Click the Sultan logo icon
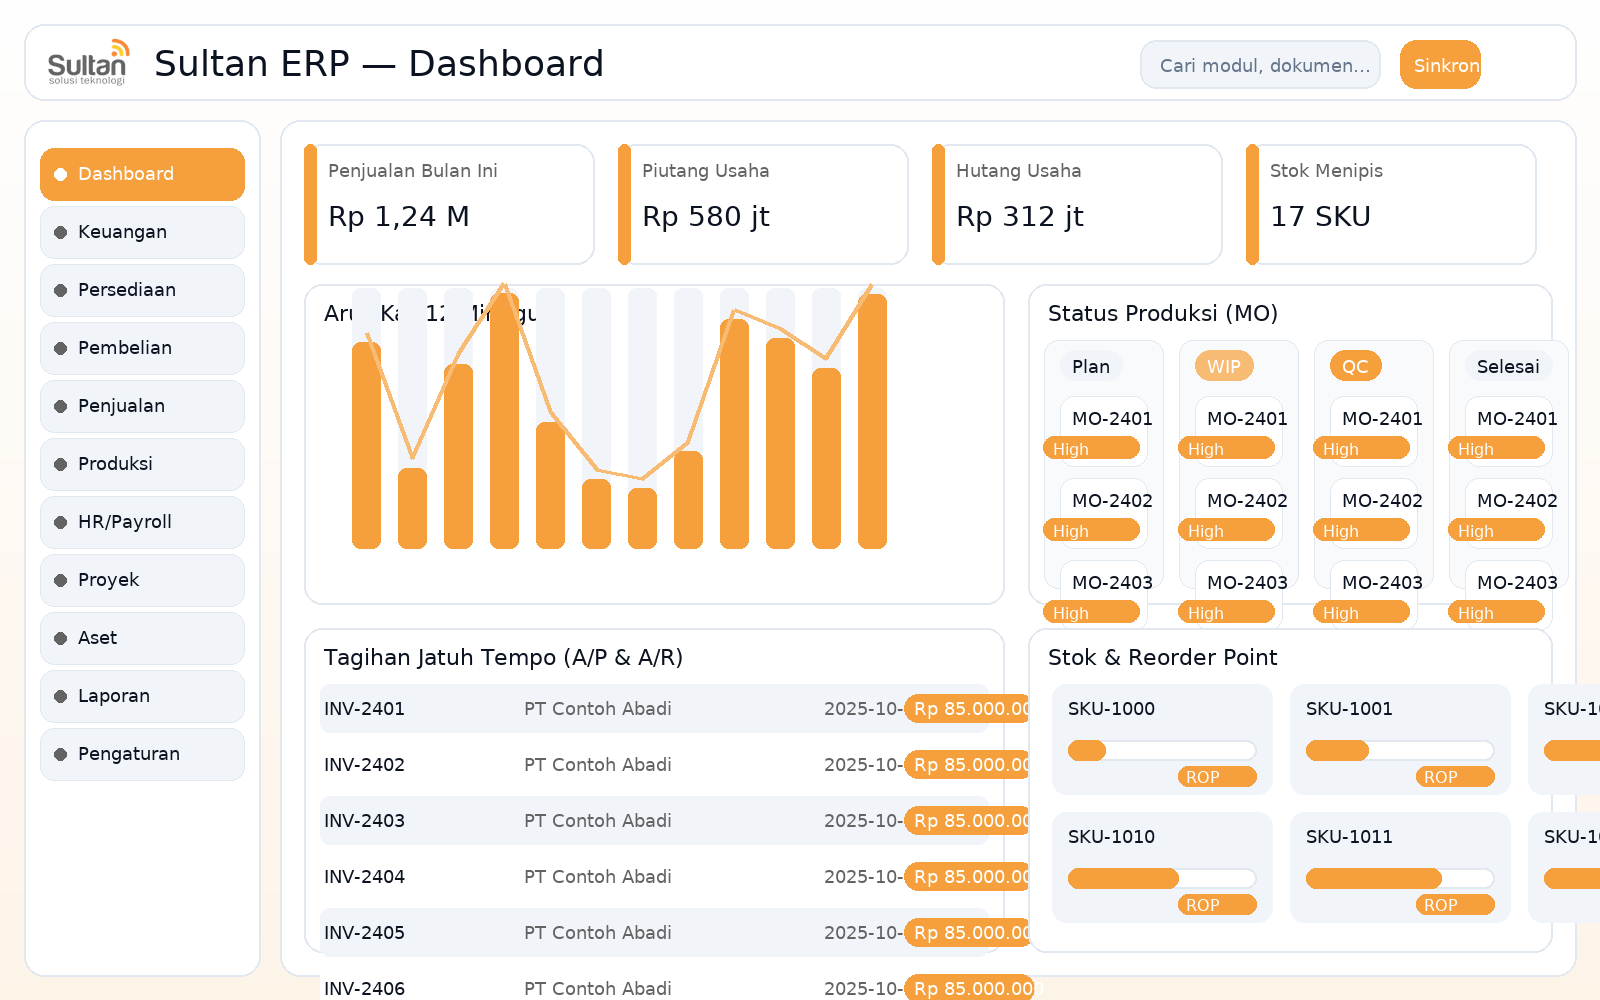 tap(89, 62)
